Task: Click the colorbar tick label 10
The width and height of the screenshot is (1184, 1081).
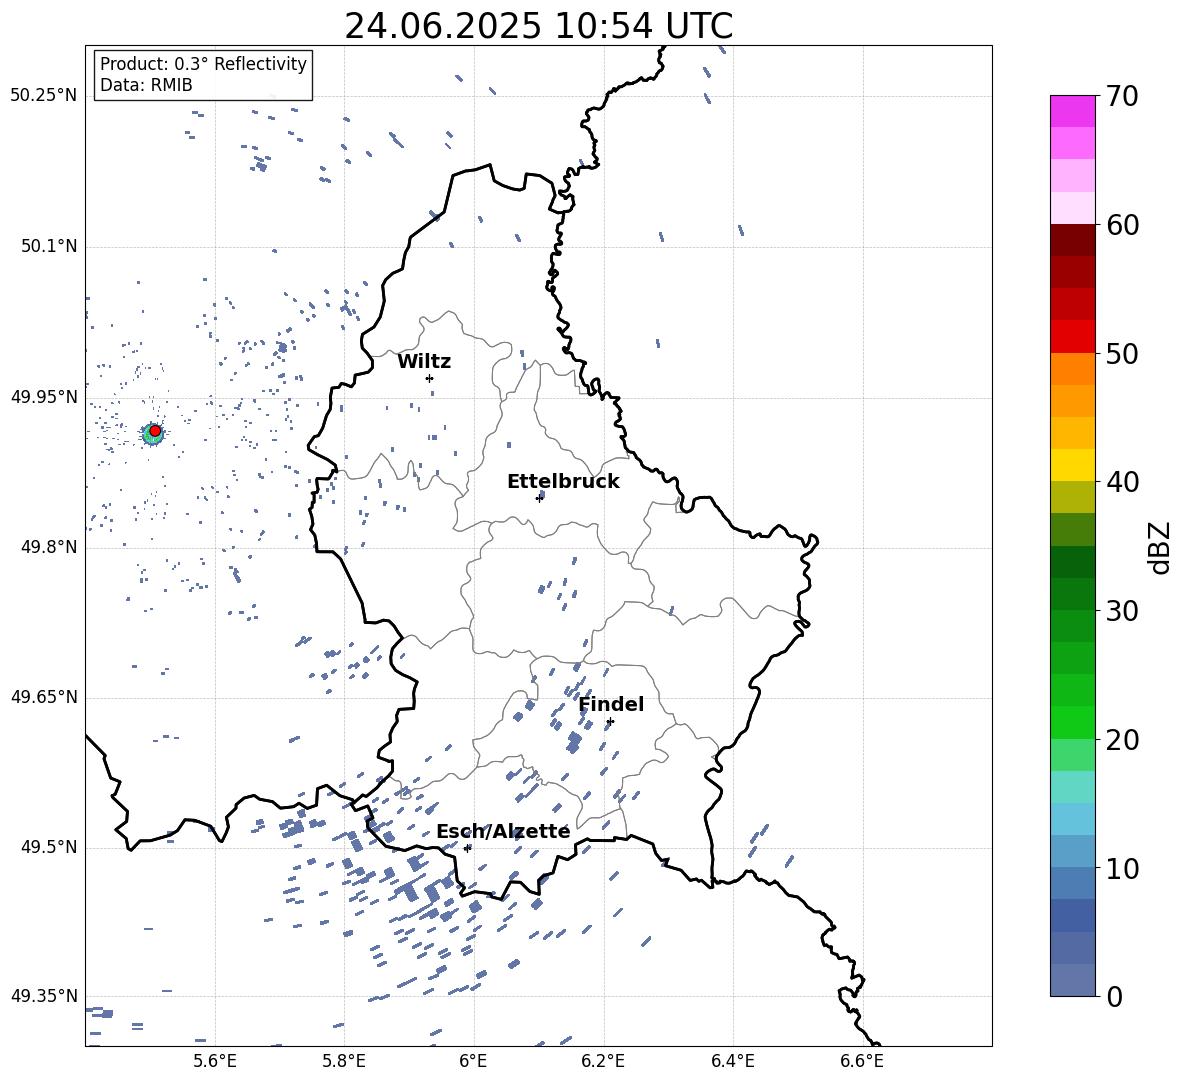Action: (x=1122, y=869)
